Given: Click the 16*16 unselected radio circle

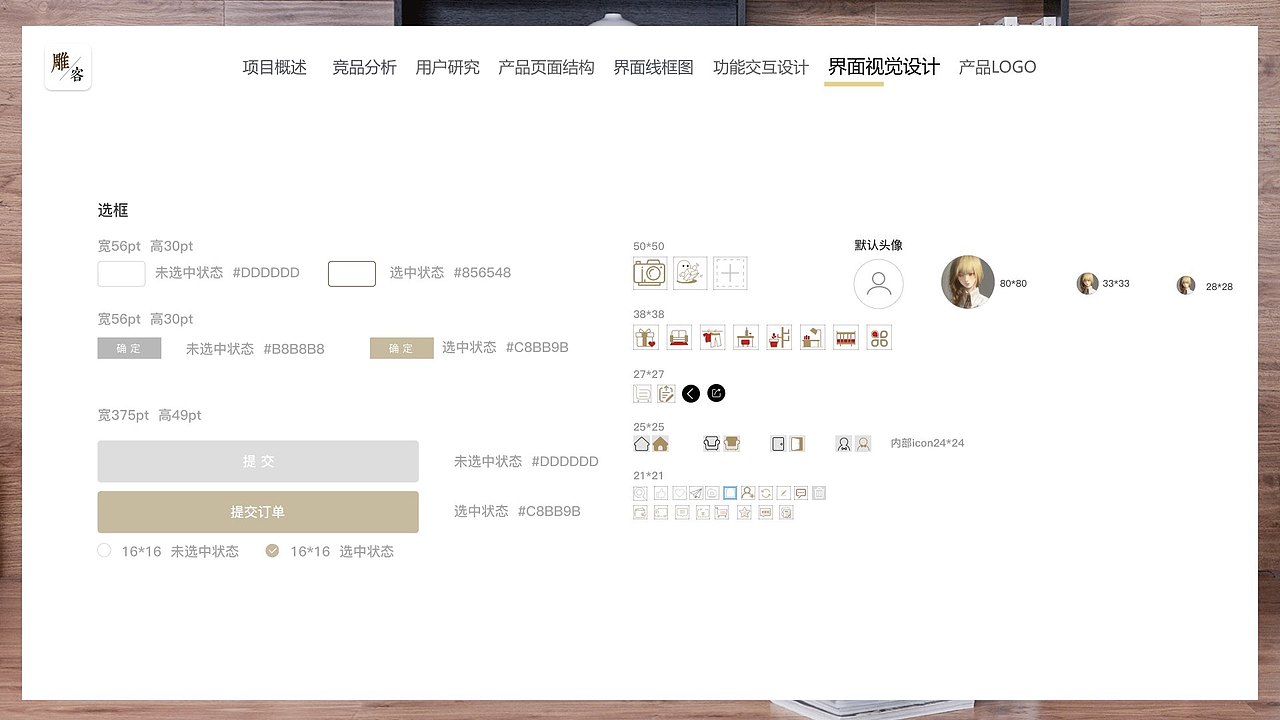Looking at the screenshot, I should [x=104, y=550].
